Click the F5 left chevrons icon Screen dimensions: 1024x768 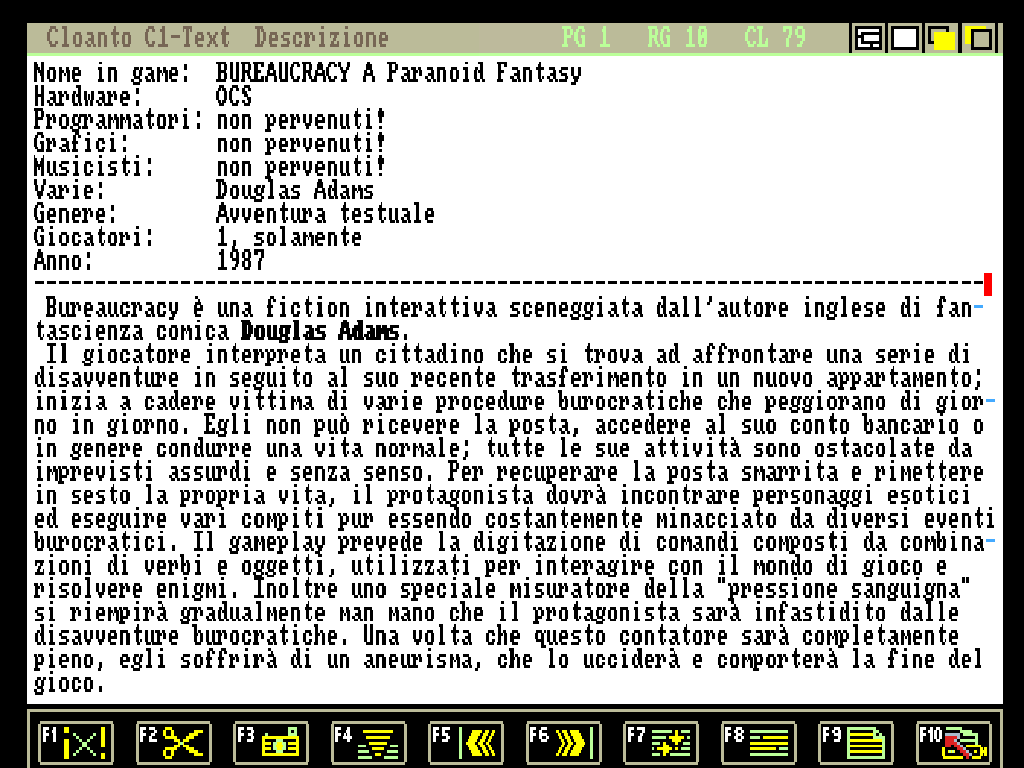pyautogui.click(x=466, y=743)
